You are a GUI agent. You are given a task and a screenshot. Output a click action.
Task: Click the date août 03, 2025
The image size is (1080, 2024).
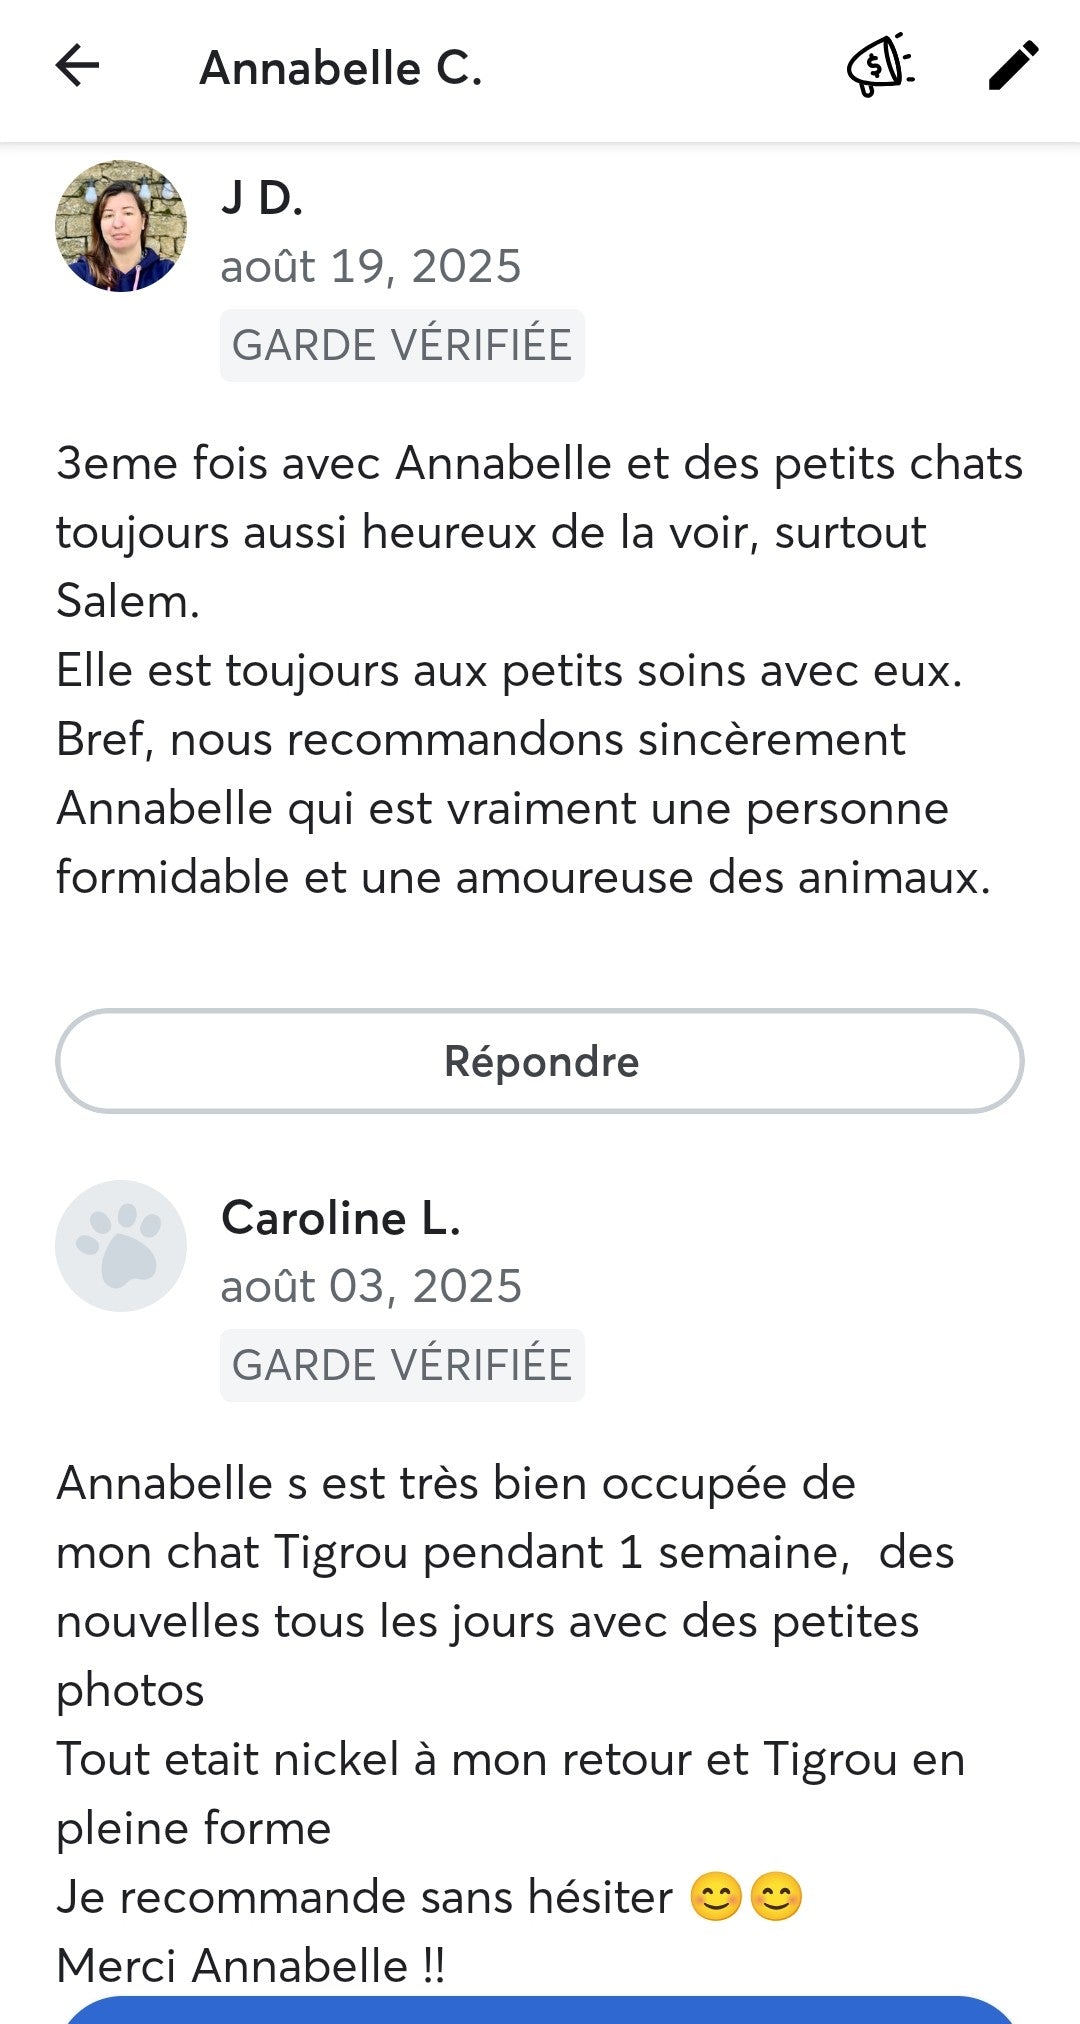pyautogui.click(x=371, y=1287)
